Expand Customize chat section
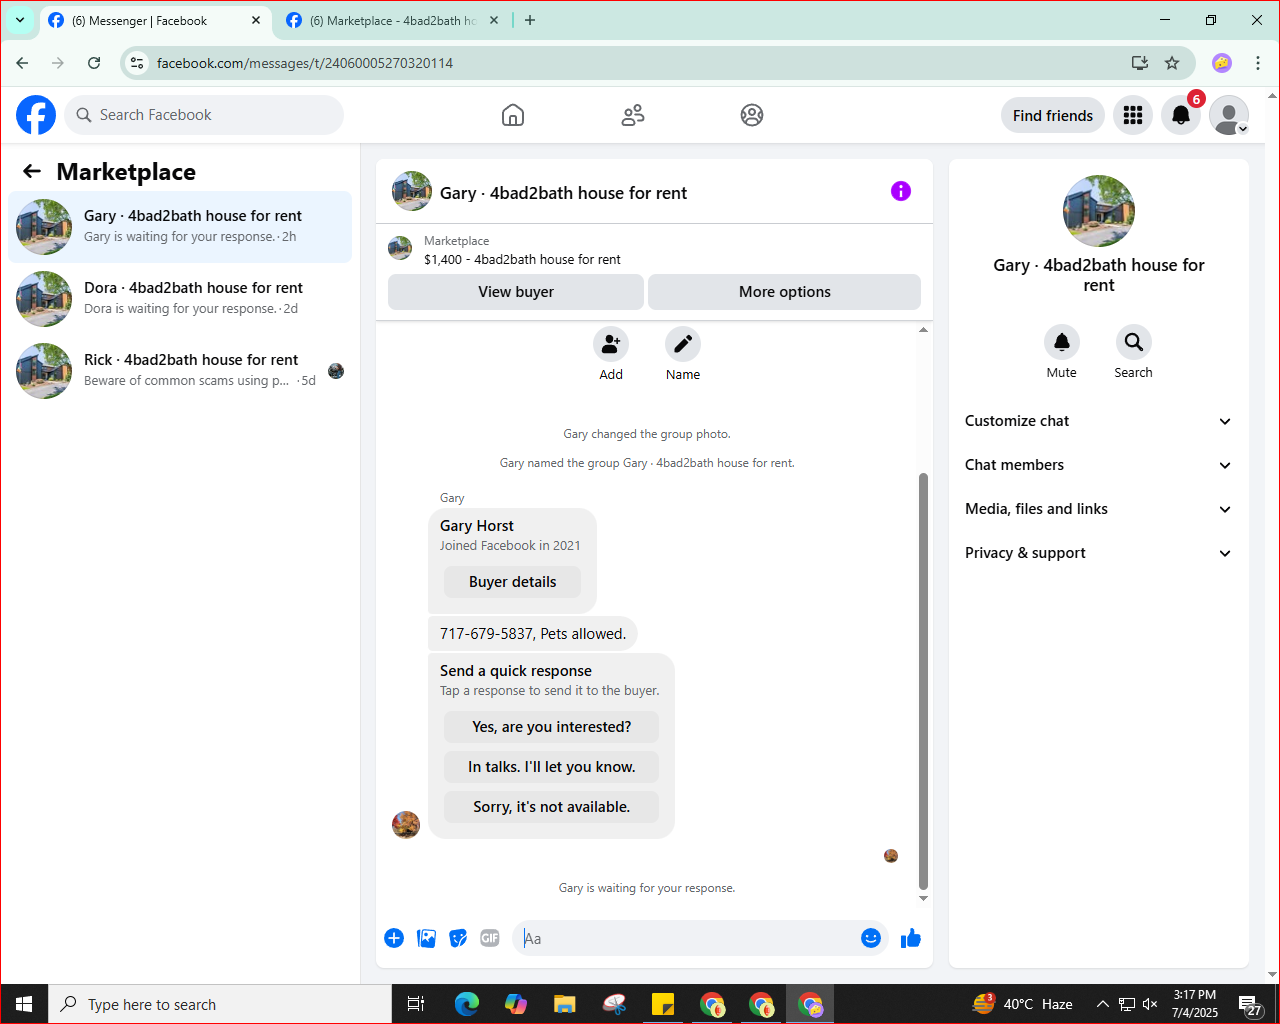1280x1024 pixels. [1099, 421]
